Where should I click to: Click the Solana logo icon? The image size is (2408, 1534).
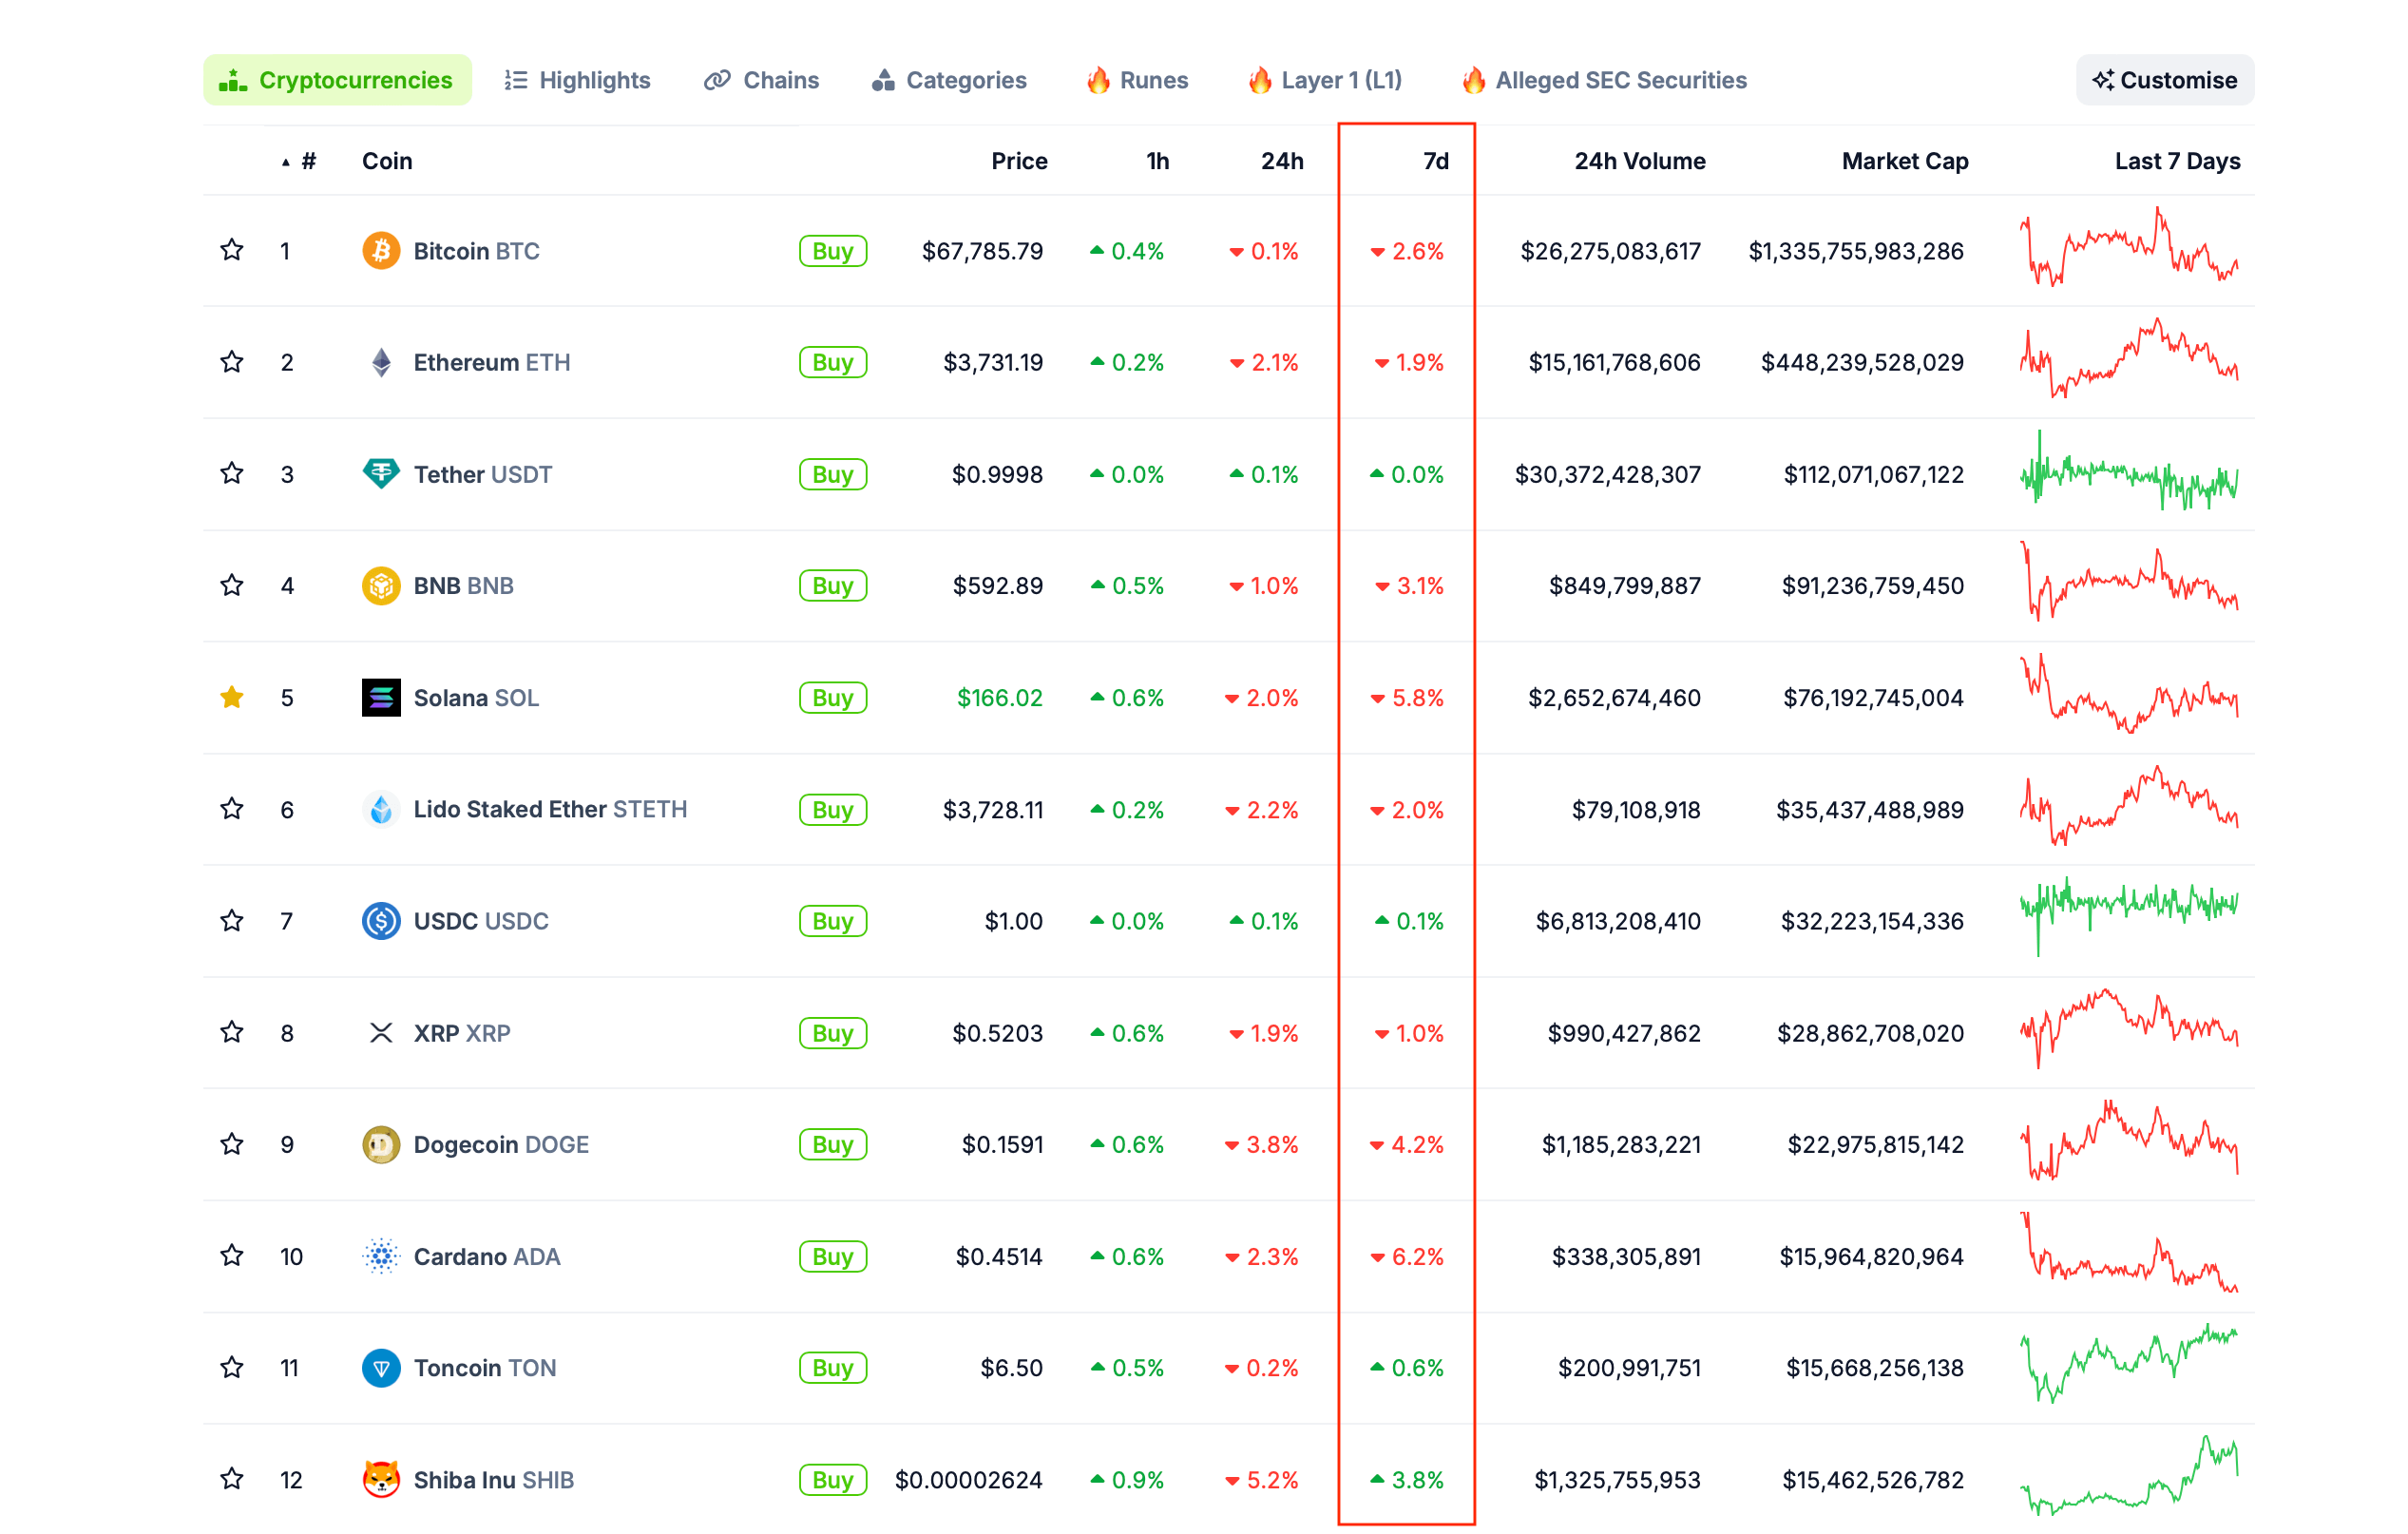click(x=381, y=698)
